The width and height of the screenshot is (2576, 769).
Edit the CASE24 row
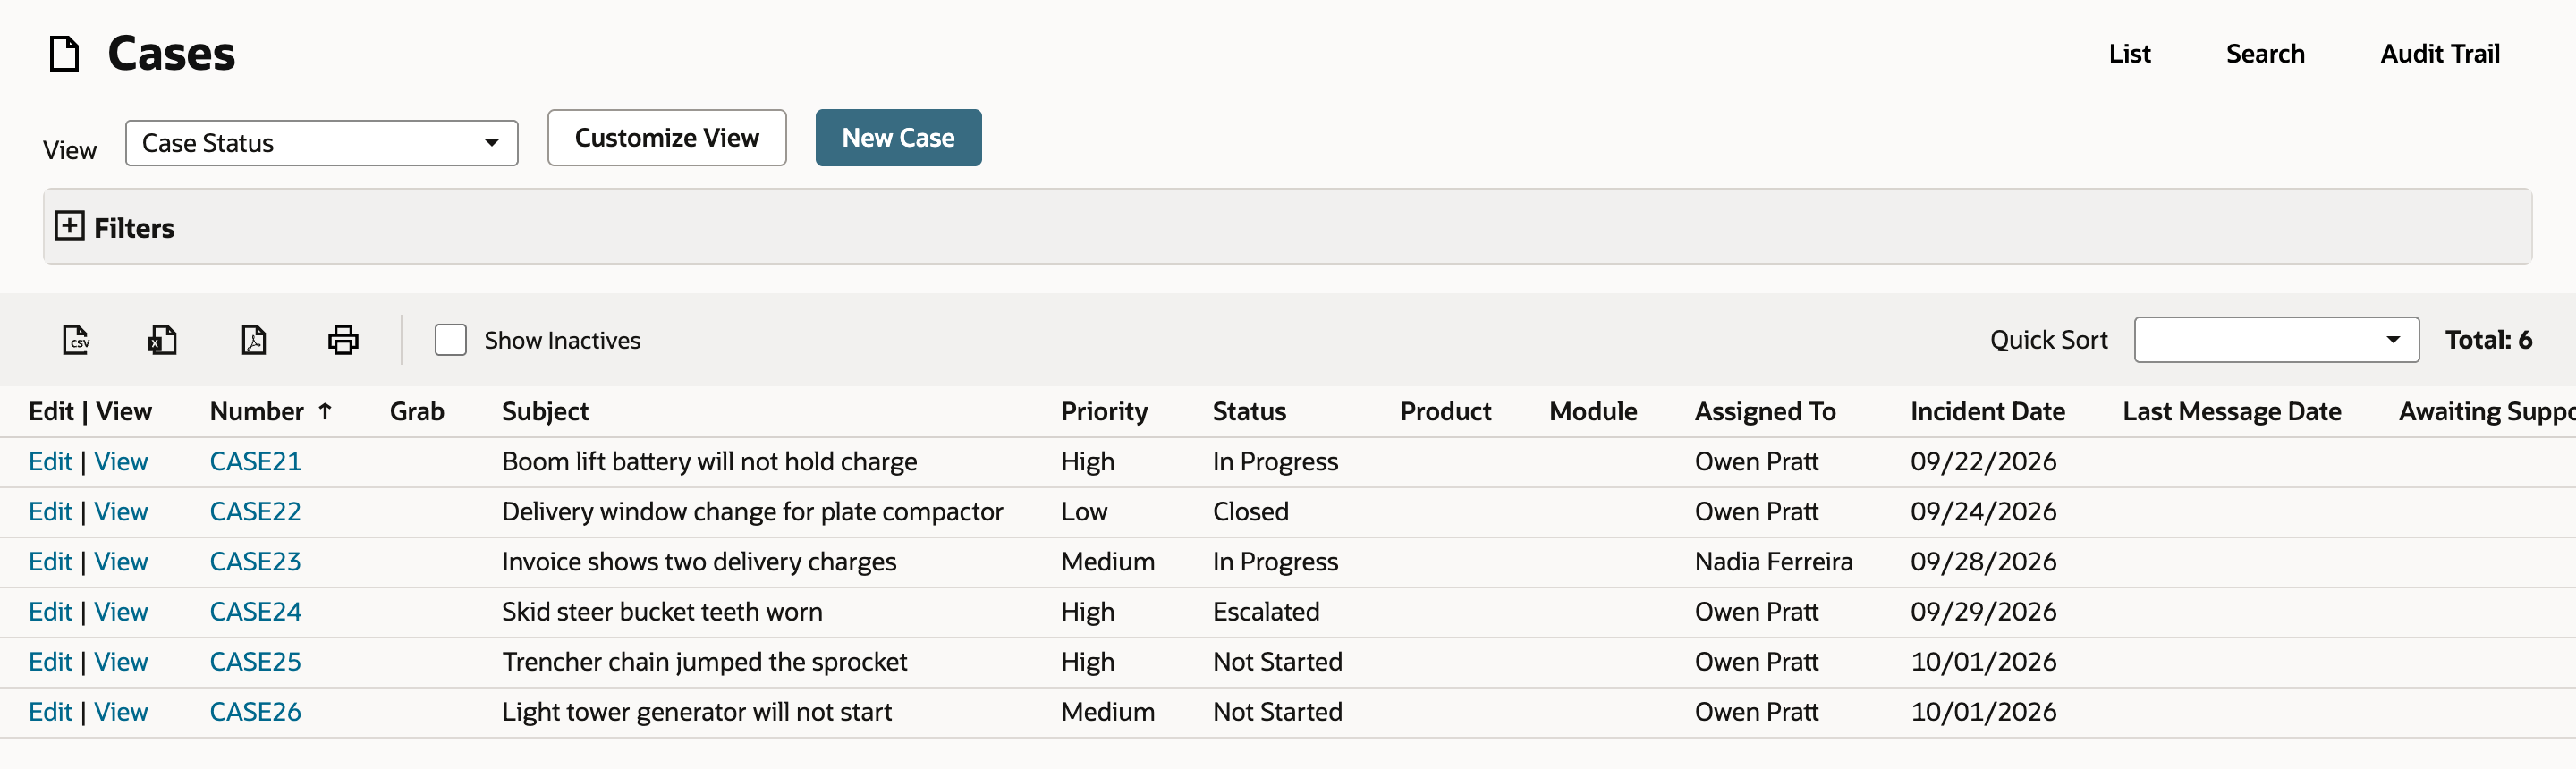pyautogui.click(x=50, y=611)
